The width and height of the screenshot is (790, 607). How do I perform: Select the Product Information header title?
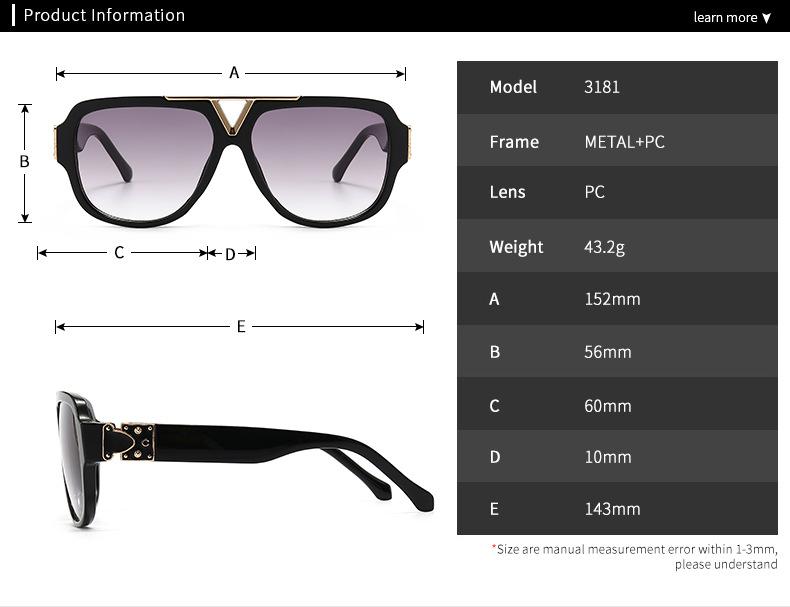click(x=104, y=15)
